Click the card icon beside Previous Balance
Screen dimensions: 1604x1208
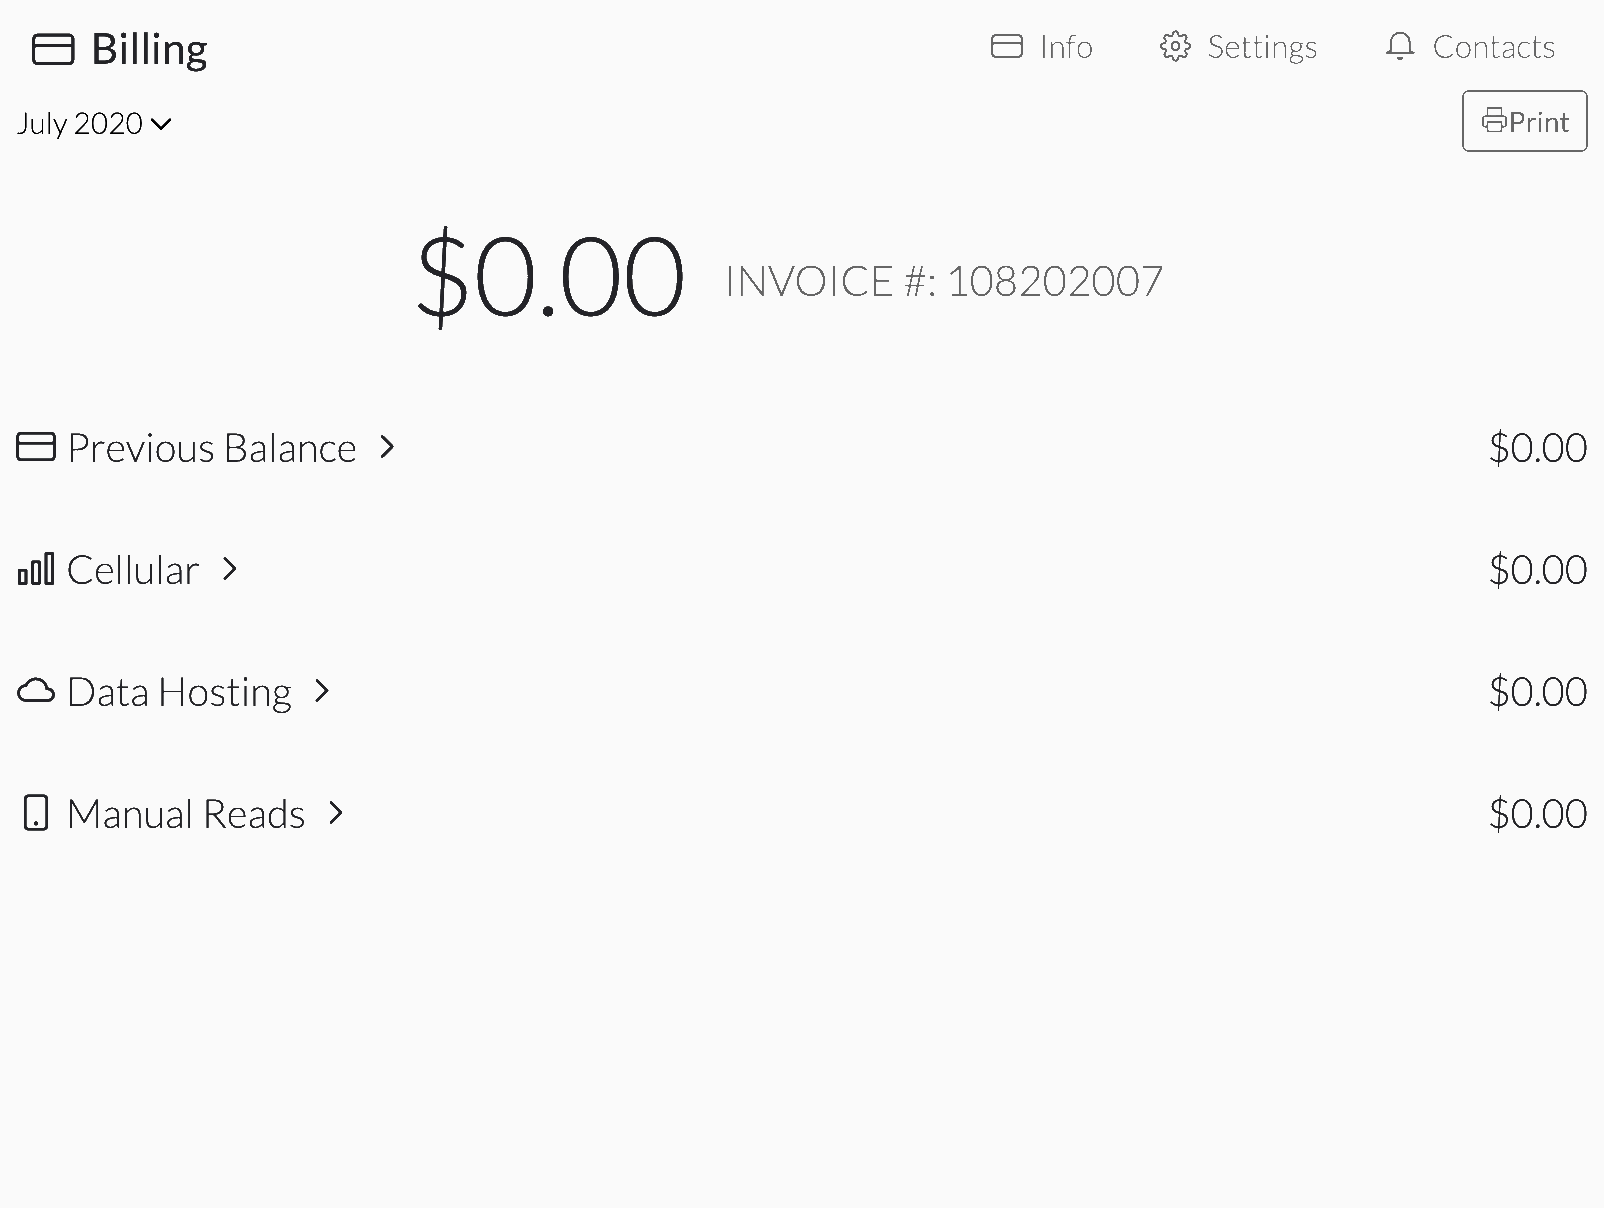(x=36, y=447)
